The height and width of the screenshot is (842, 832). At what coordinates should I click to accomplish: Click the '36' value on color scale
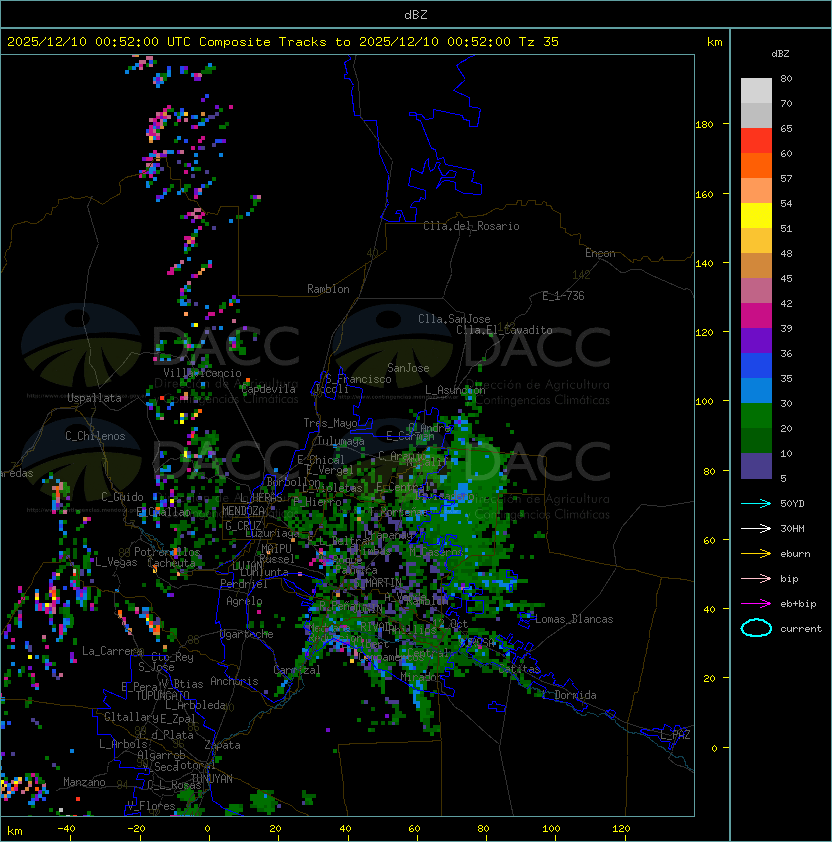[x=786, y=353]
